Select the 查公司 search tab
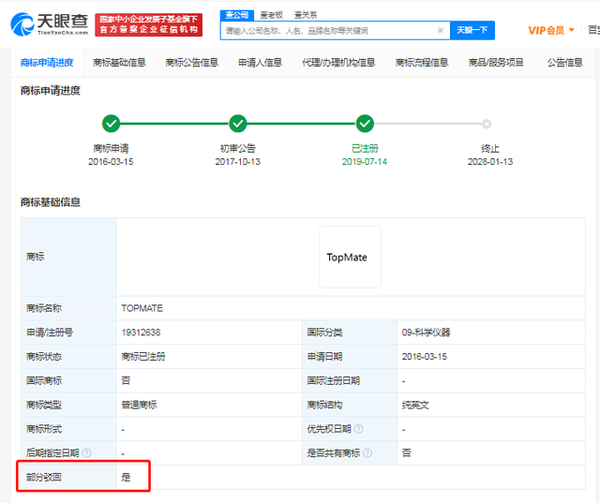The width and height of the screenshot is (600, 503). coord(237,15)
